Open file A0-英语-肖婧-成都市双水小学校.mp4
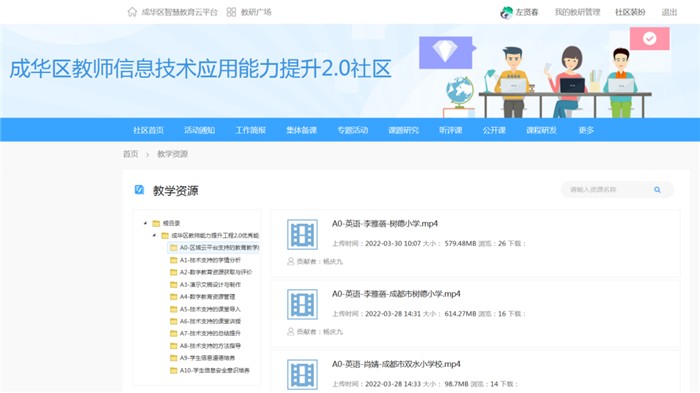This screenshot has width=700, height=393. pyautogui.click(x=396, y=364)
